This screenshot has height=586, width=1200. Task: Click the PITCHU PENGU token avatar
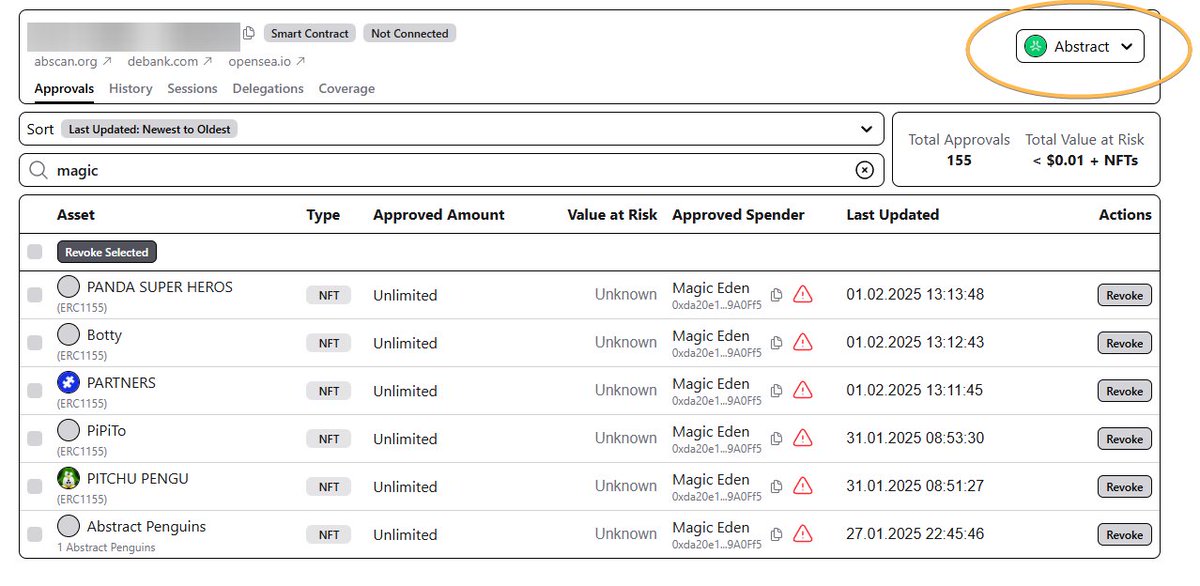[68, 478]
